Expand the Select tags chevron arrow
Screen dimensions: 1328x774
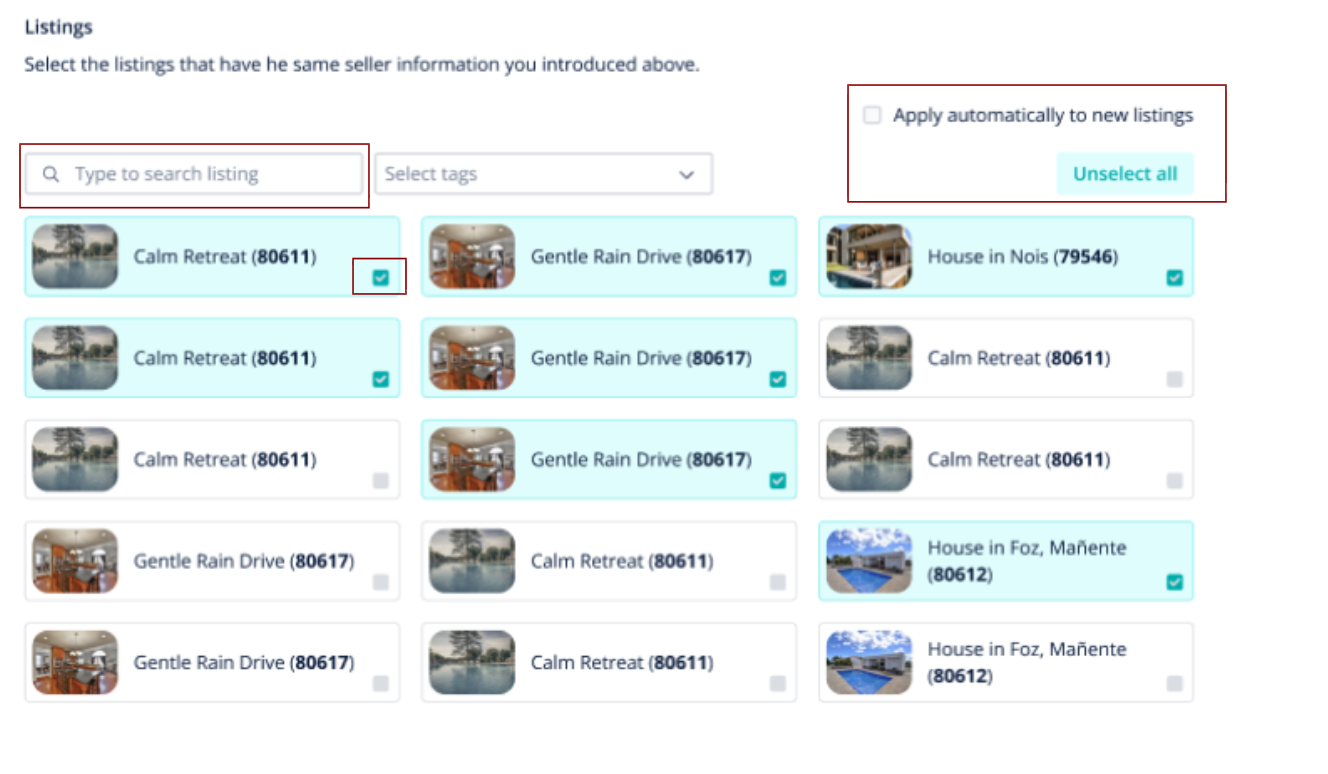[686, 174]
